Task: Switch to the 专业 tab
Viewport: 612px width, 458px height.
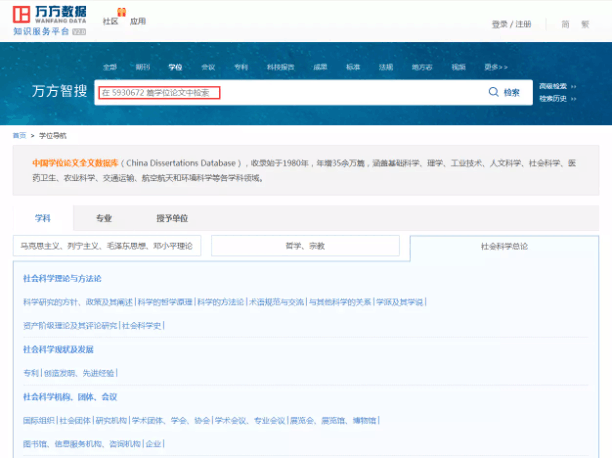Action: pyautogui.click(x=104, y=218)
